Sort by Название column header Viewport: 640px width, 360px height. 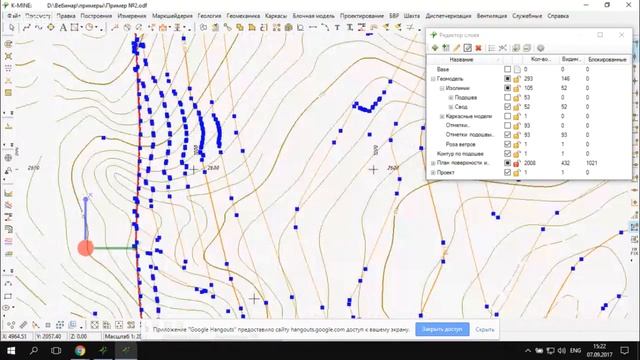tap(461, 60)
